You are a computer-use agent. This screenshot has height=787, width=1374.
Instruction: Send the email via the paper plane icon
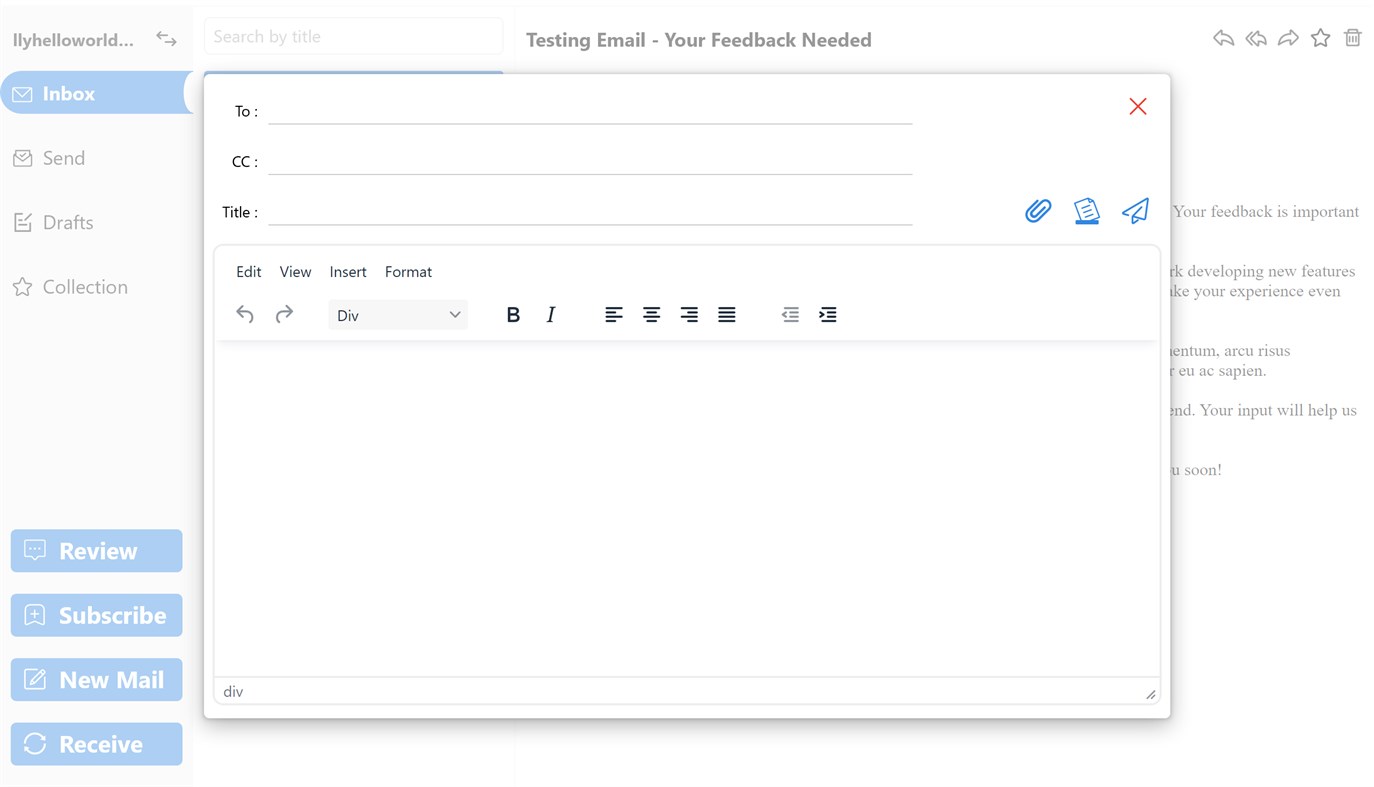[x=1135, y=211]
